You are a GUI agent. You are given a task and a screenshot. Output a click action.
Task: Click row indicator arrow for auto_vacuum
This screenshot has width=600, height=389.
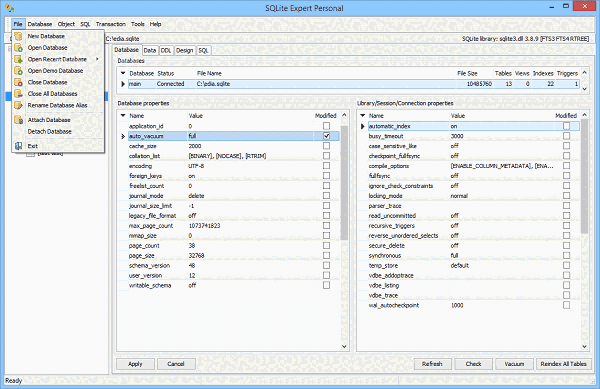click(x=123, y=136)
